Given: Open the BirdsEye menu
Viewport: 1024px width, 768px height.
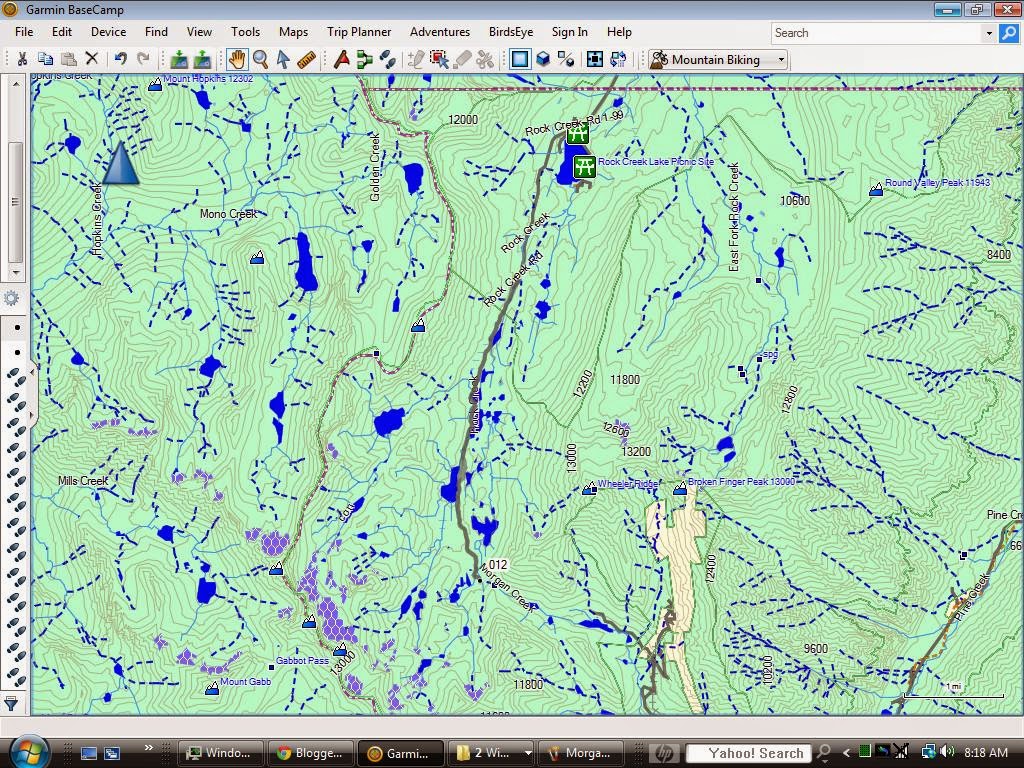Looking at the screenshot, I should click(x=511, y=31).
